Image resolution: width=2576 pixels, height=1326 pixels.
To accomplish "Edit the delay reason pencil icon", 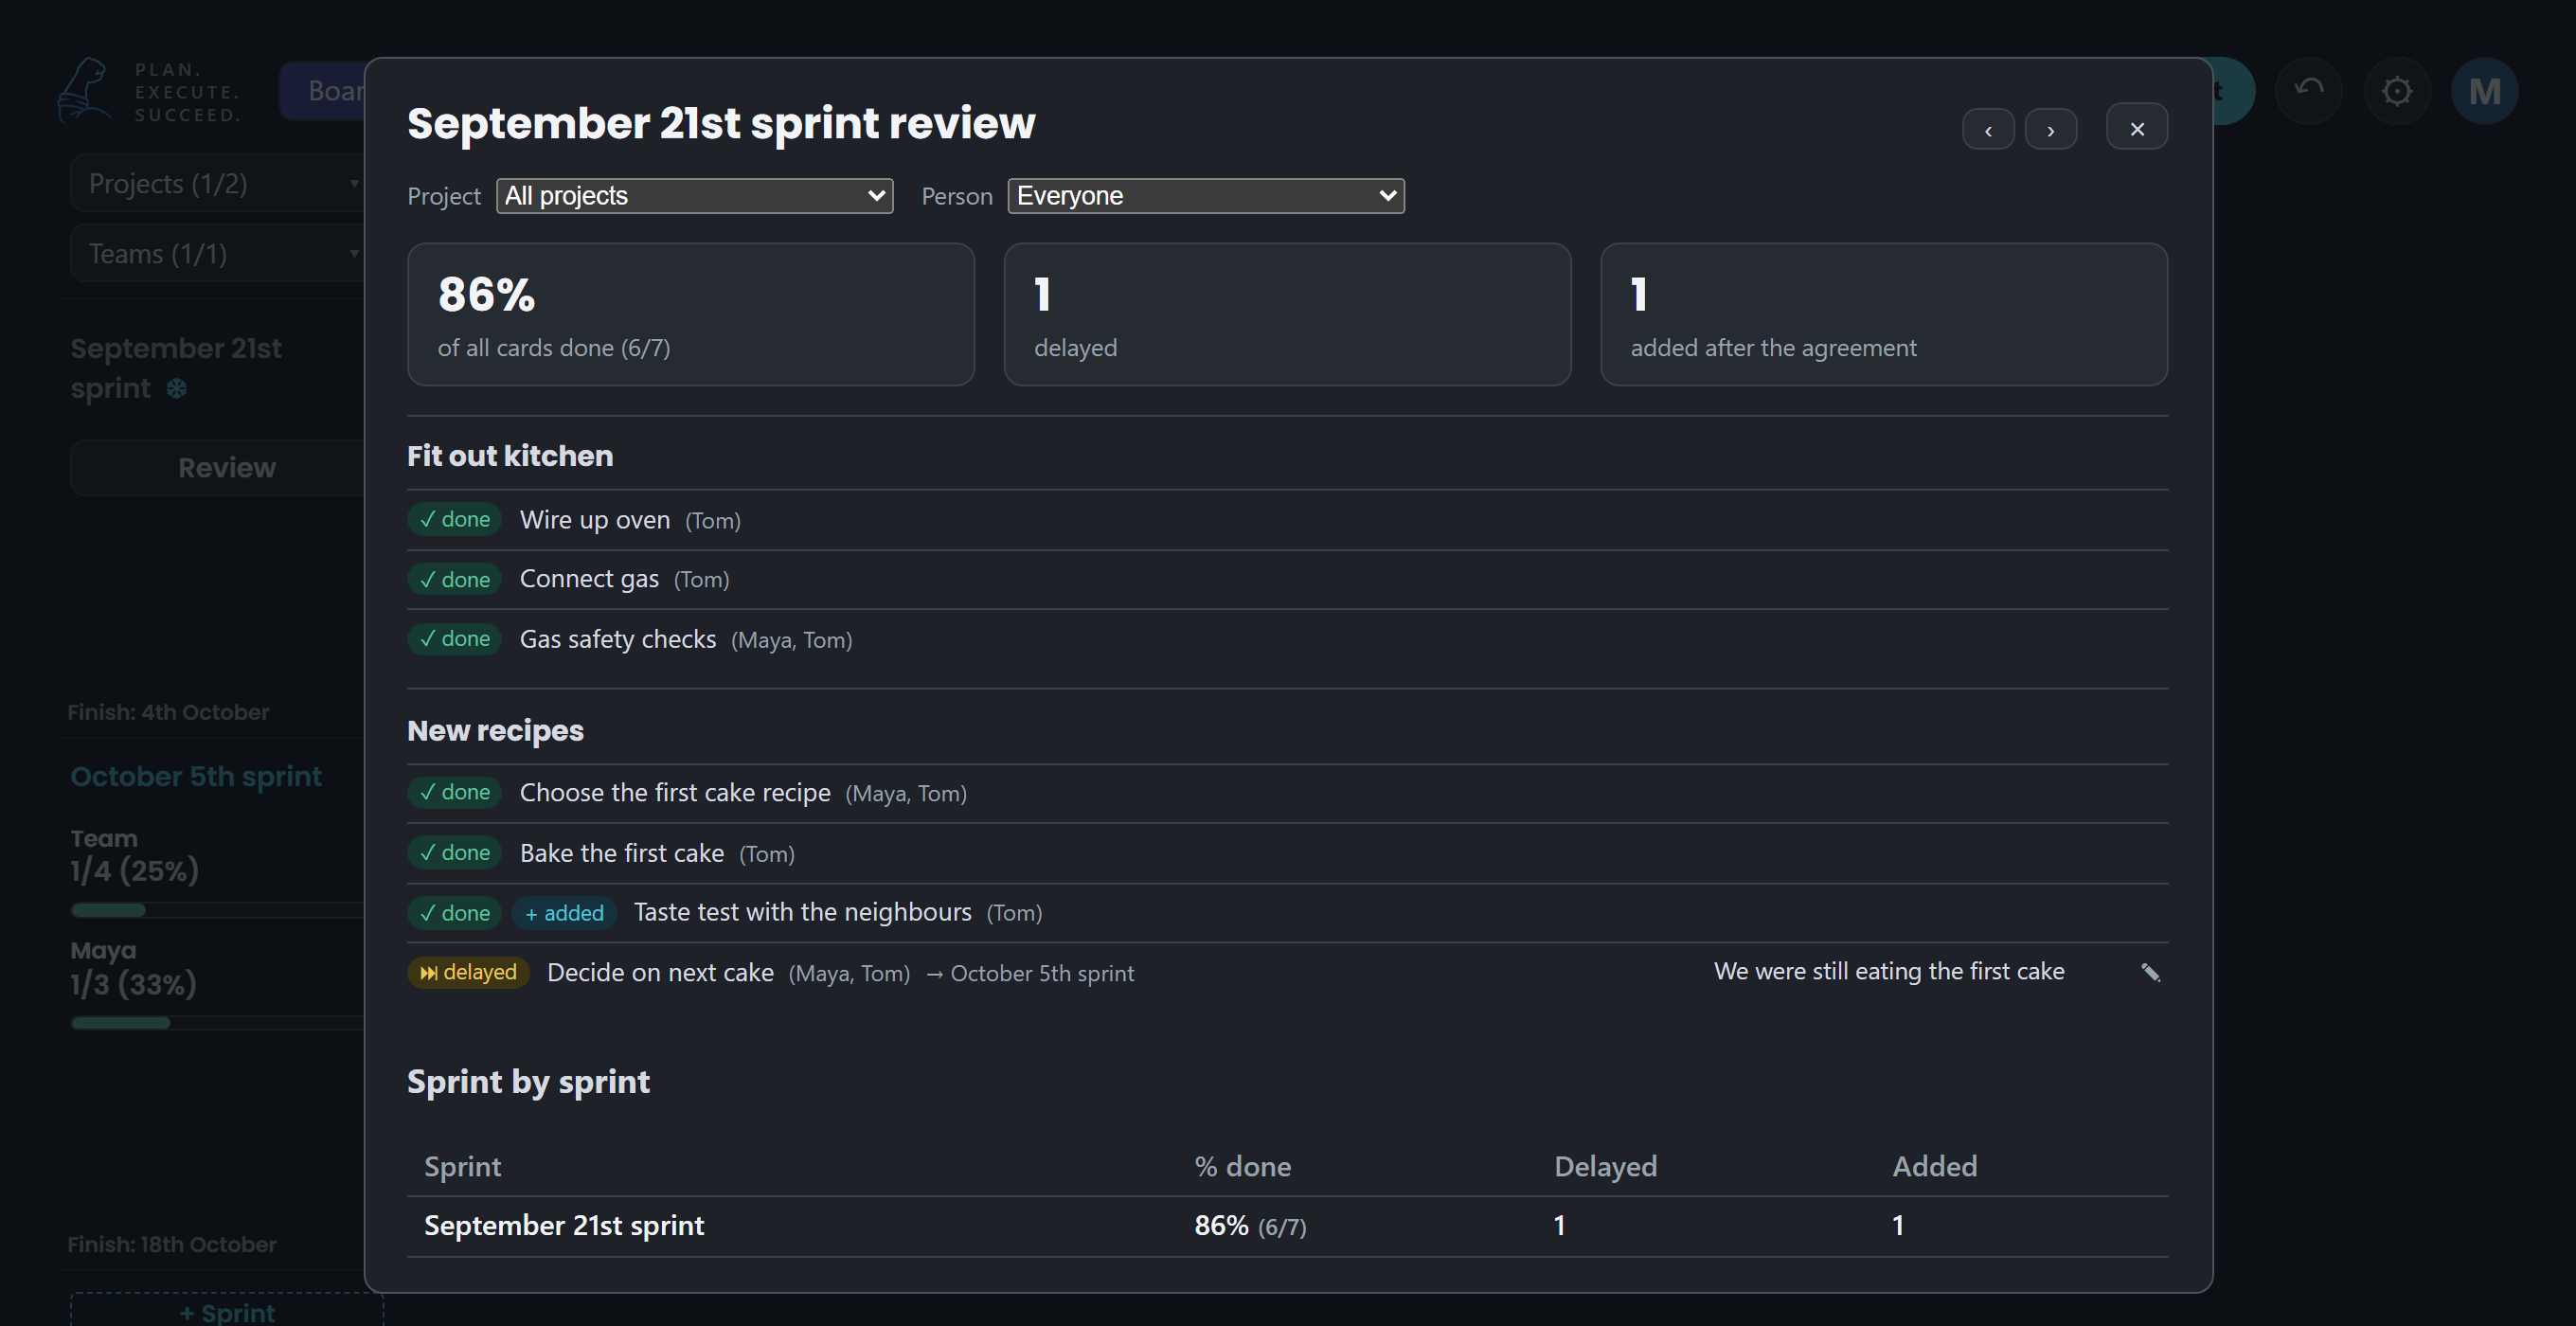I will point(2150,972).
